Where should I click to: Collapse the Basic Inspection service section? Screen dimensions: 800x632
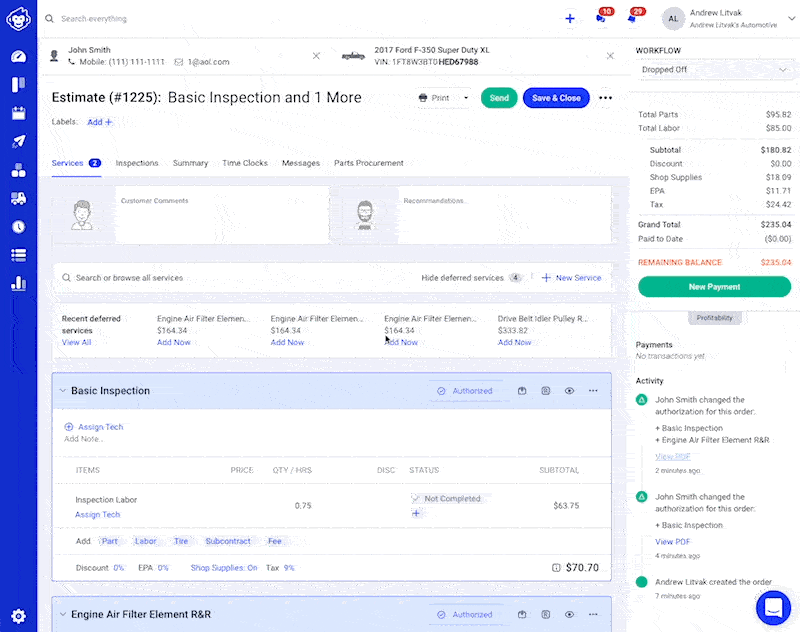[62, 391]
